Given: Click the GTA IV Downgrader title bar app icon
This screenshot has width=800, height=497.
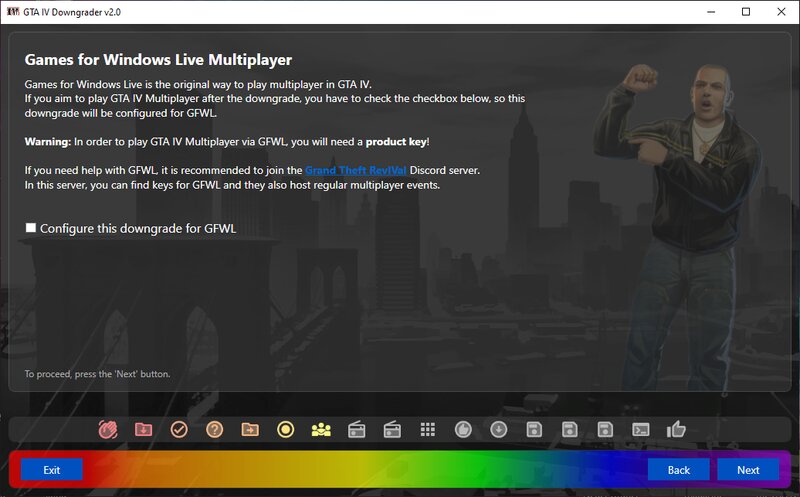Looking at the screenshot, I should click(13, 12).
